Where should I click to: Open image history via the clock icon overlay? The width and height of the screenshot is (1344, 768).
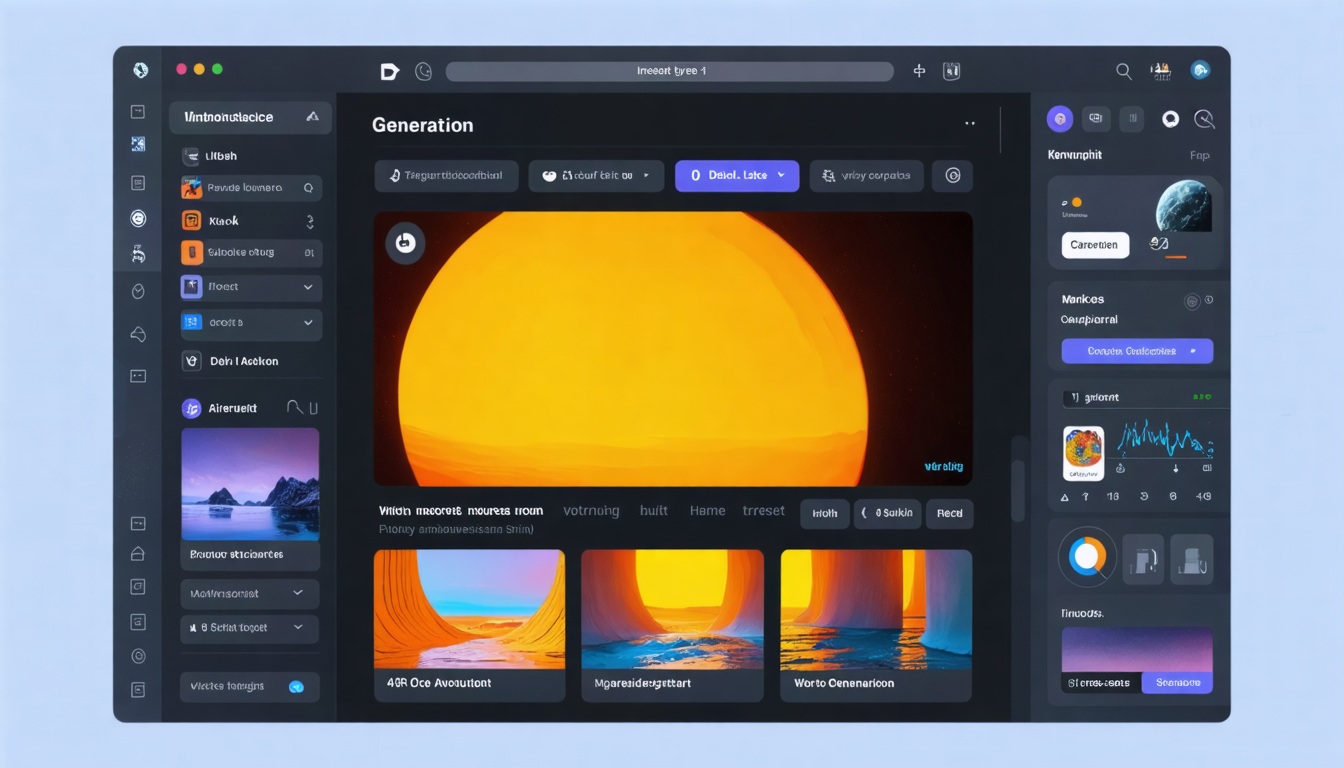point(405,243)
